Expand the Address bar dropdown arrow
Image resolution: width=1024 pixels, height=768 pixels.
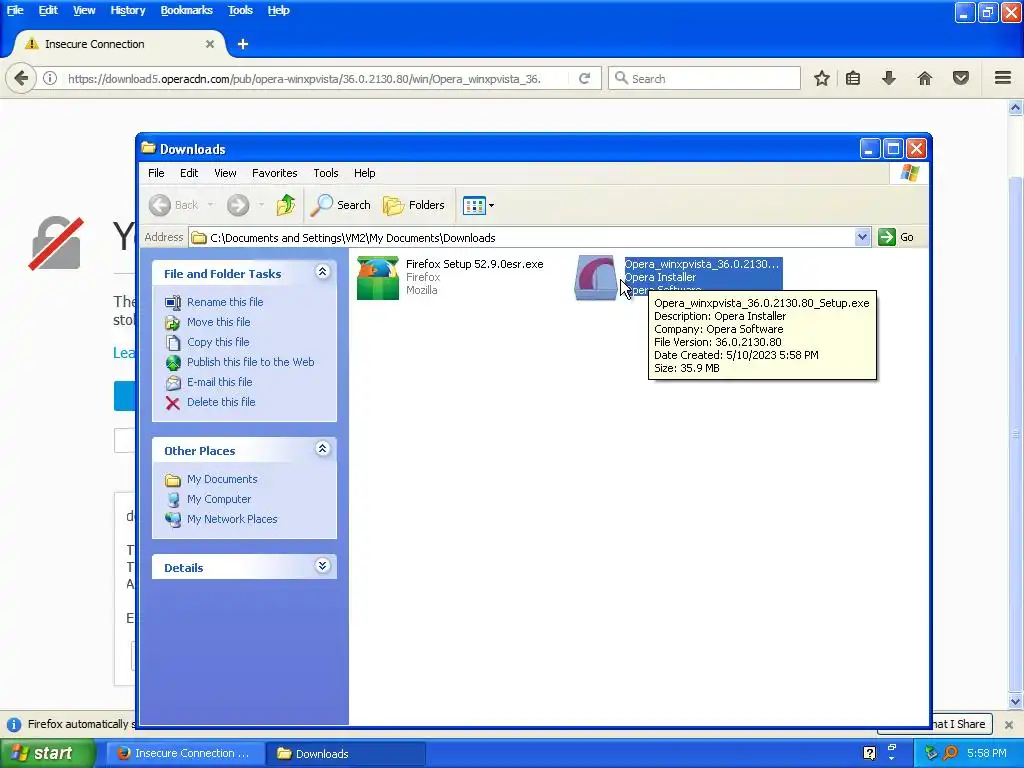[x=862, y=237]
